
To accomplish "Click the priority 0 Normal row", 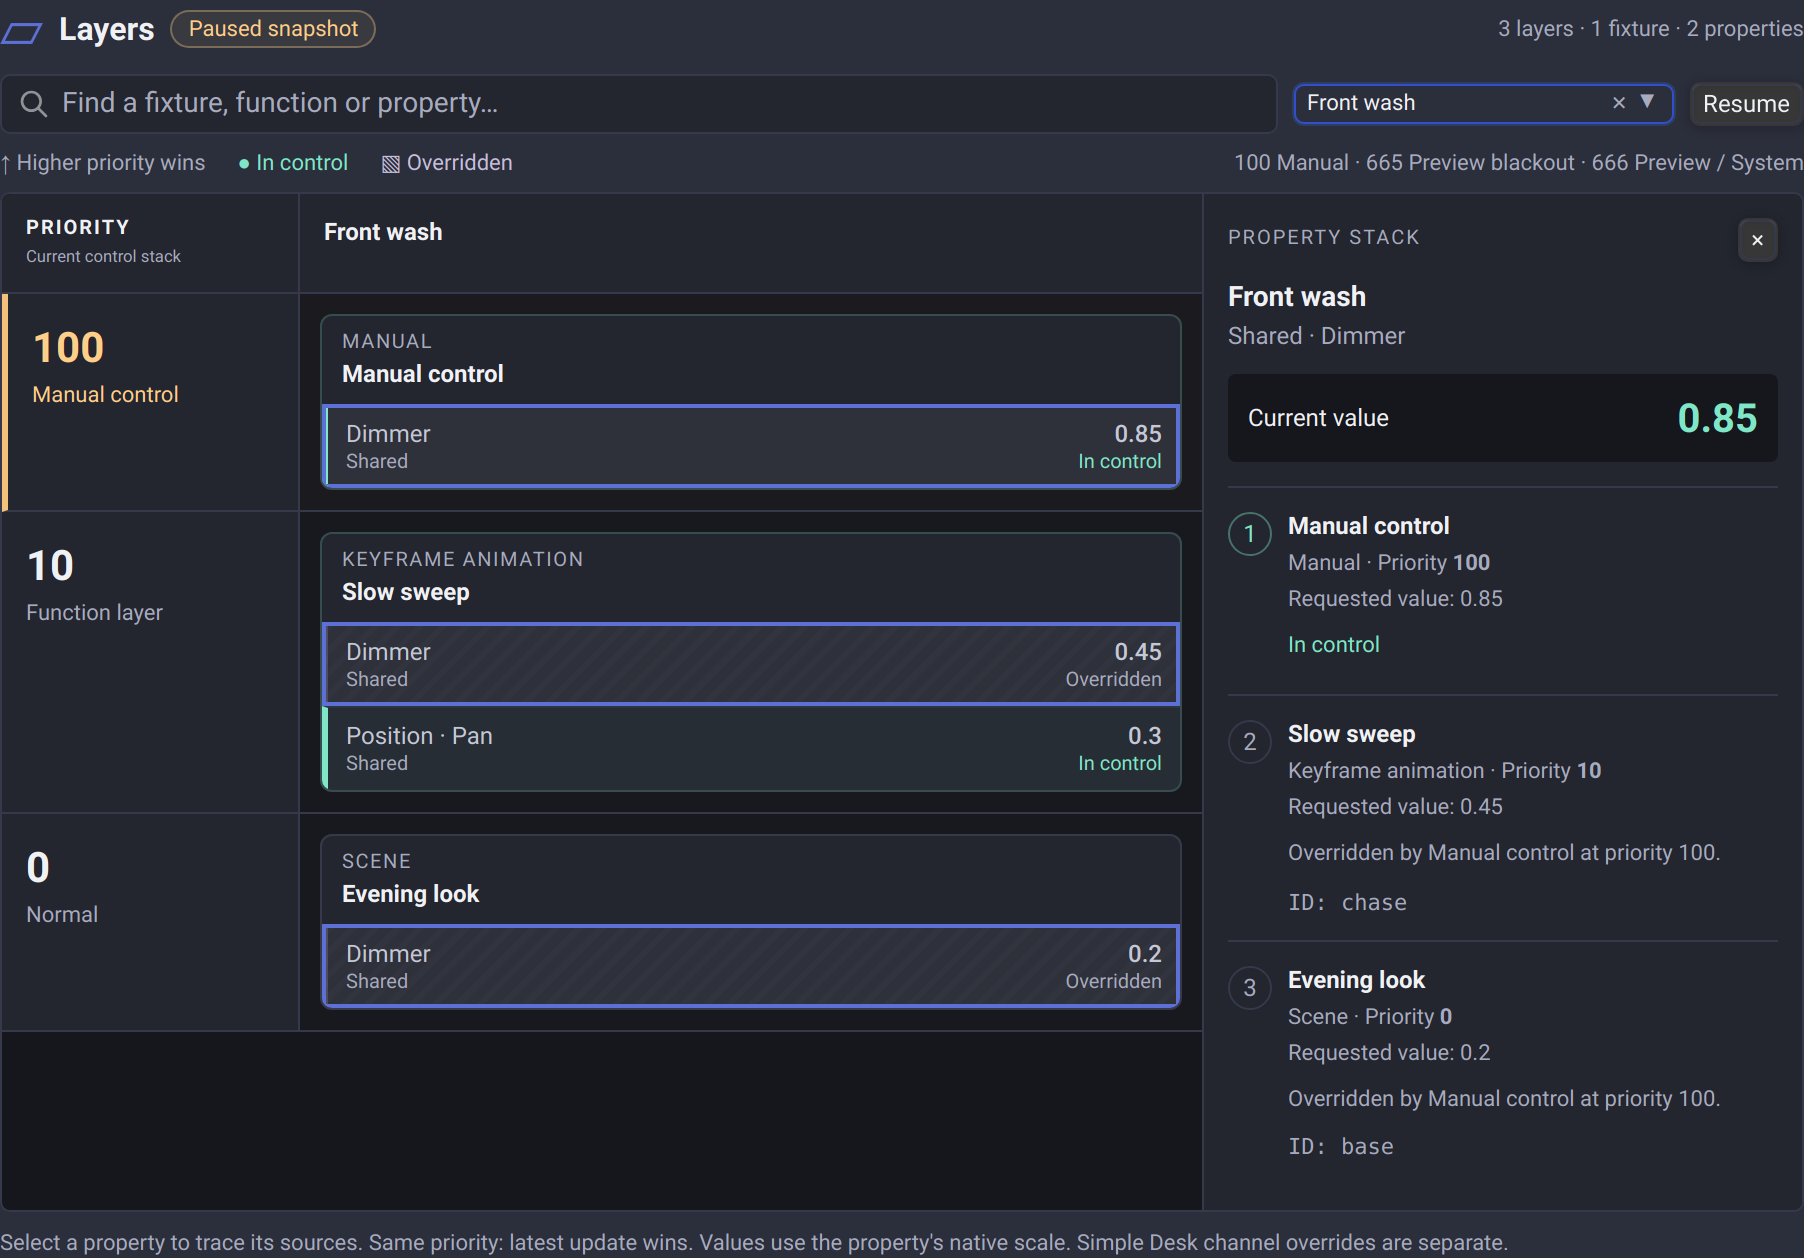I will click(151, 922).
